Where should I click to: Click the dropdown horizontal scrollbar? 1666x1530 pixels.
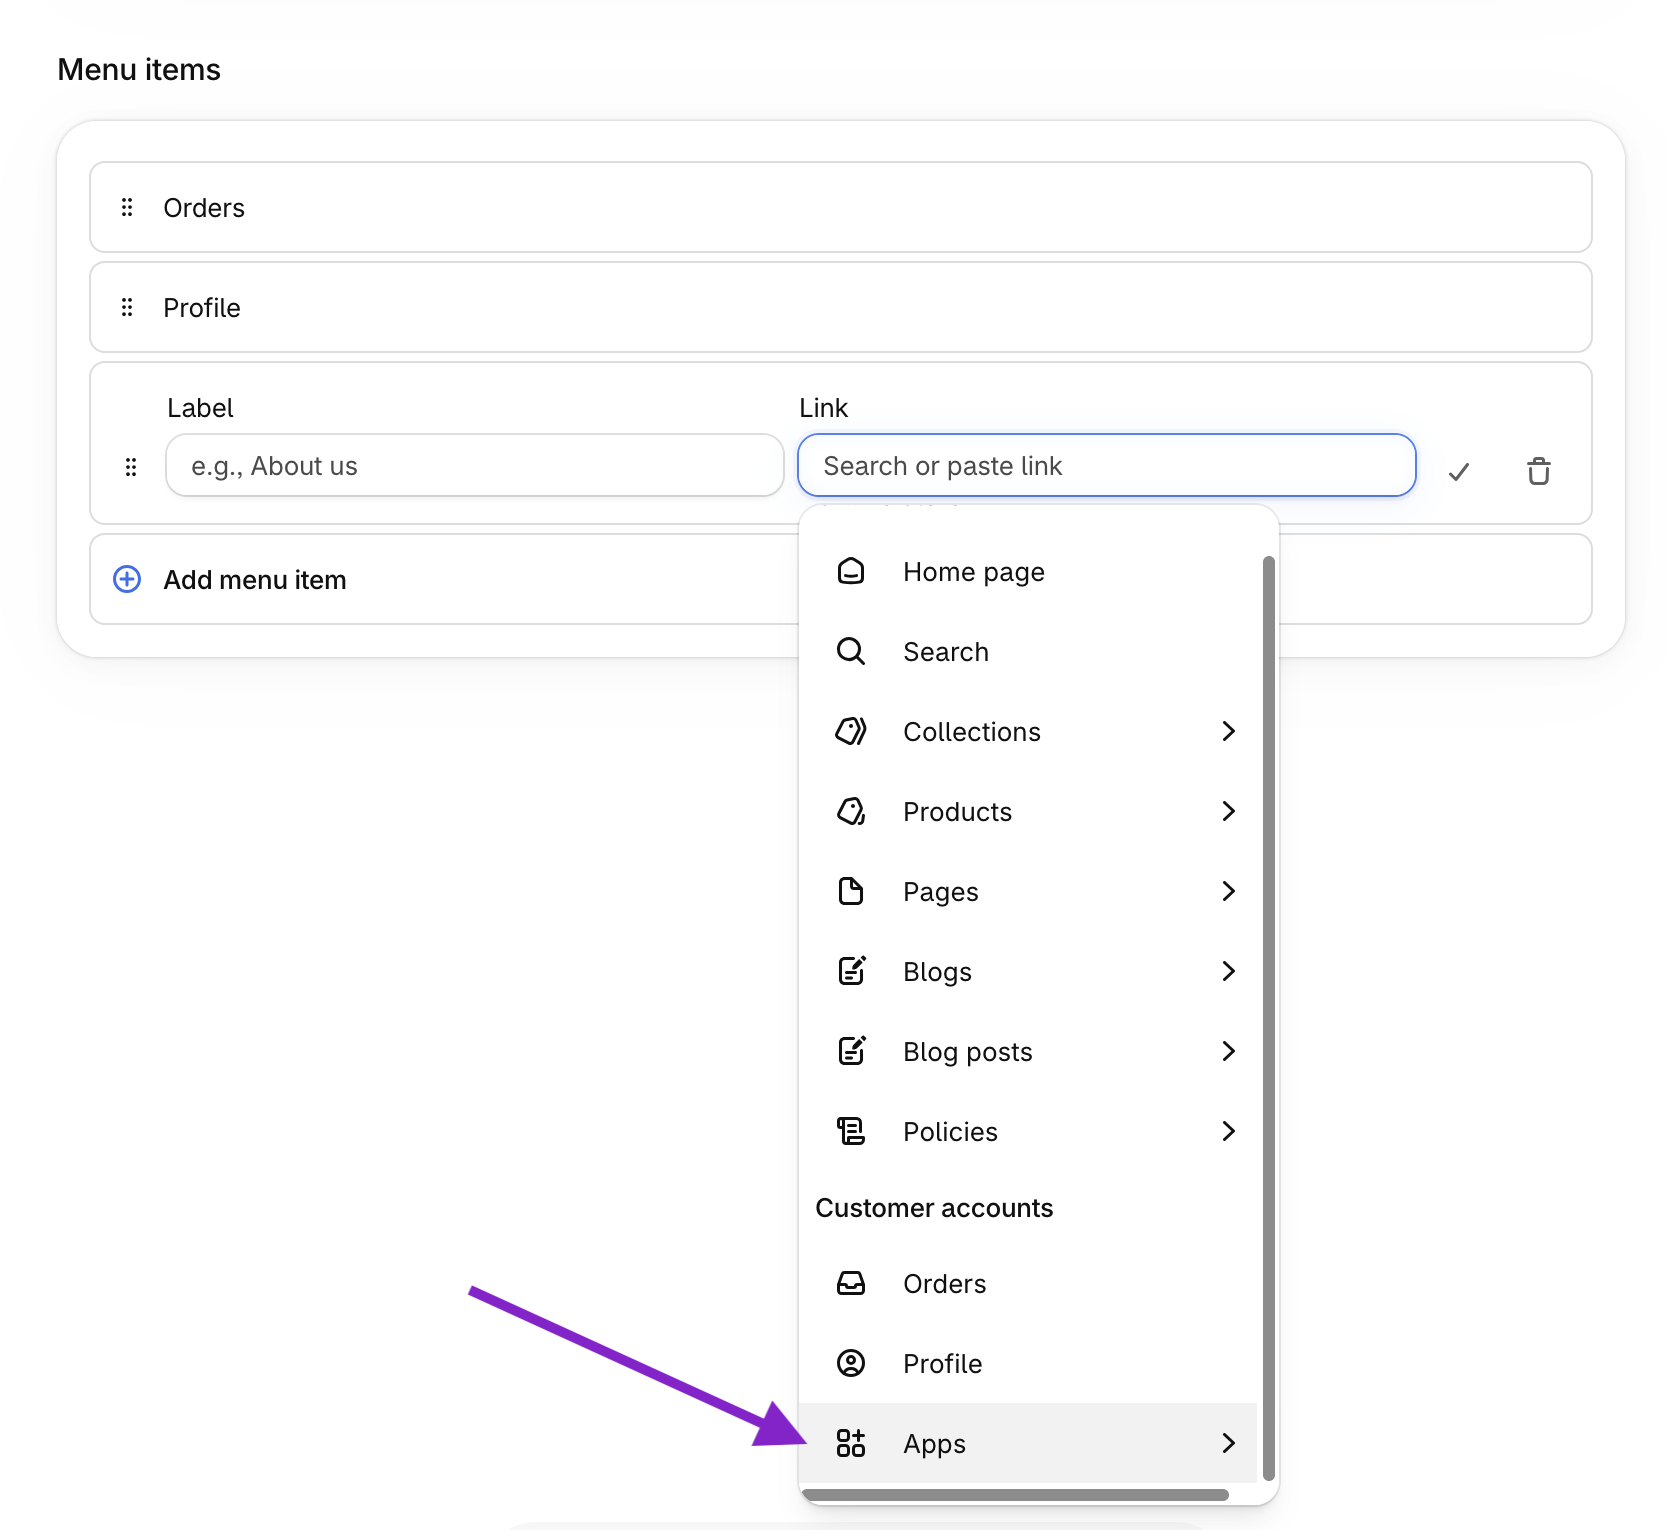1015,1495
